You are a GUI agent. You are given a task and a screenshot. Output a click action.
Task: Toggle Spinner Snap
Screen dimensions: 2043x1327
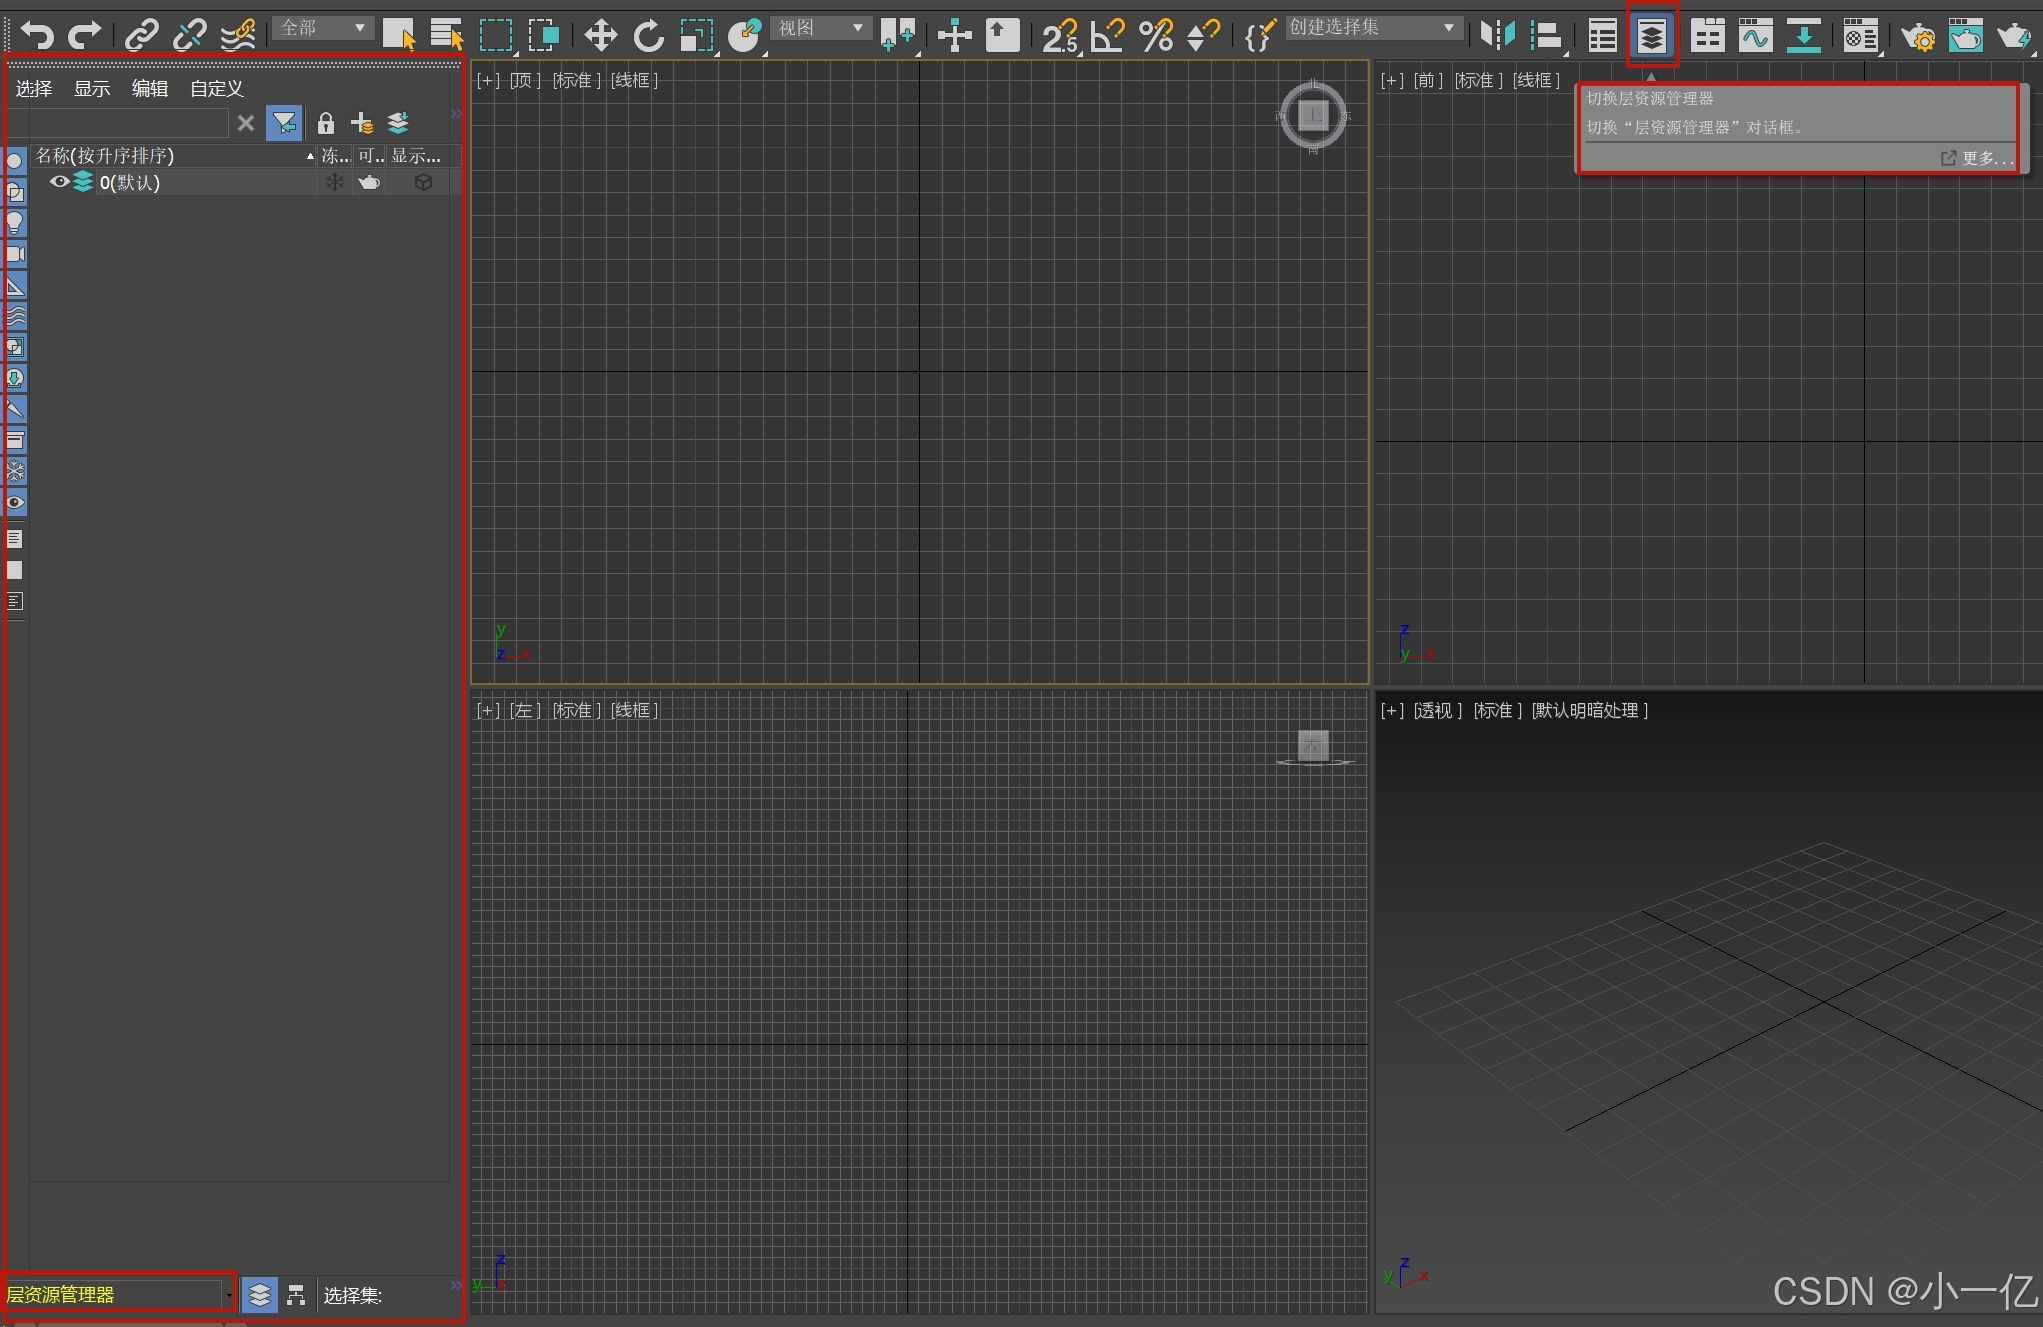point(1203,36)
